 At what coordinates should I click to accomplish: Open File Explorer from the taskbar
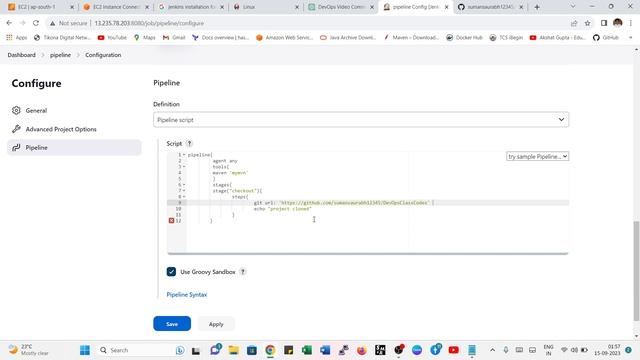[x=233, y=350]
